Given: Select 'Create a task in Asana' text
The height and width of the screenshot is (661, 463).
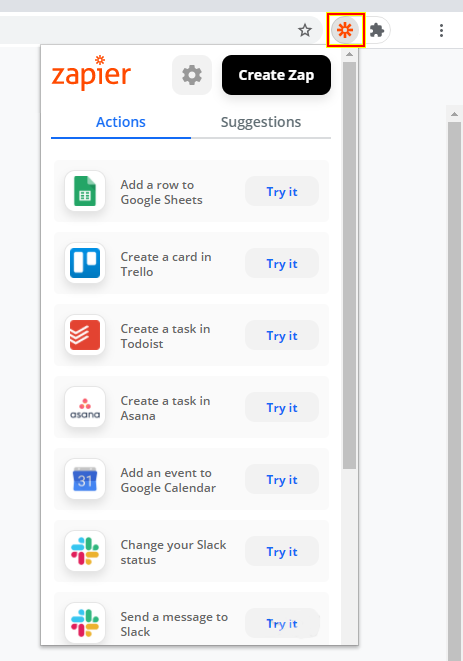Looking at the screenshot, I should (x=165, y=408).
